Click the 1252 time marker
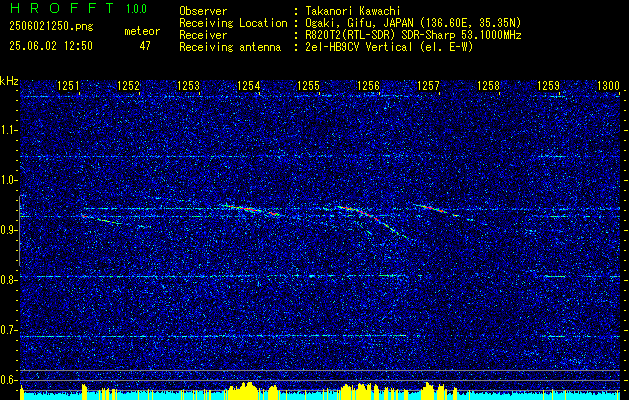This screenshot has width=629, height=400. [129, 85]
